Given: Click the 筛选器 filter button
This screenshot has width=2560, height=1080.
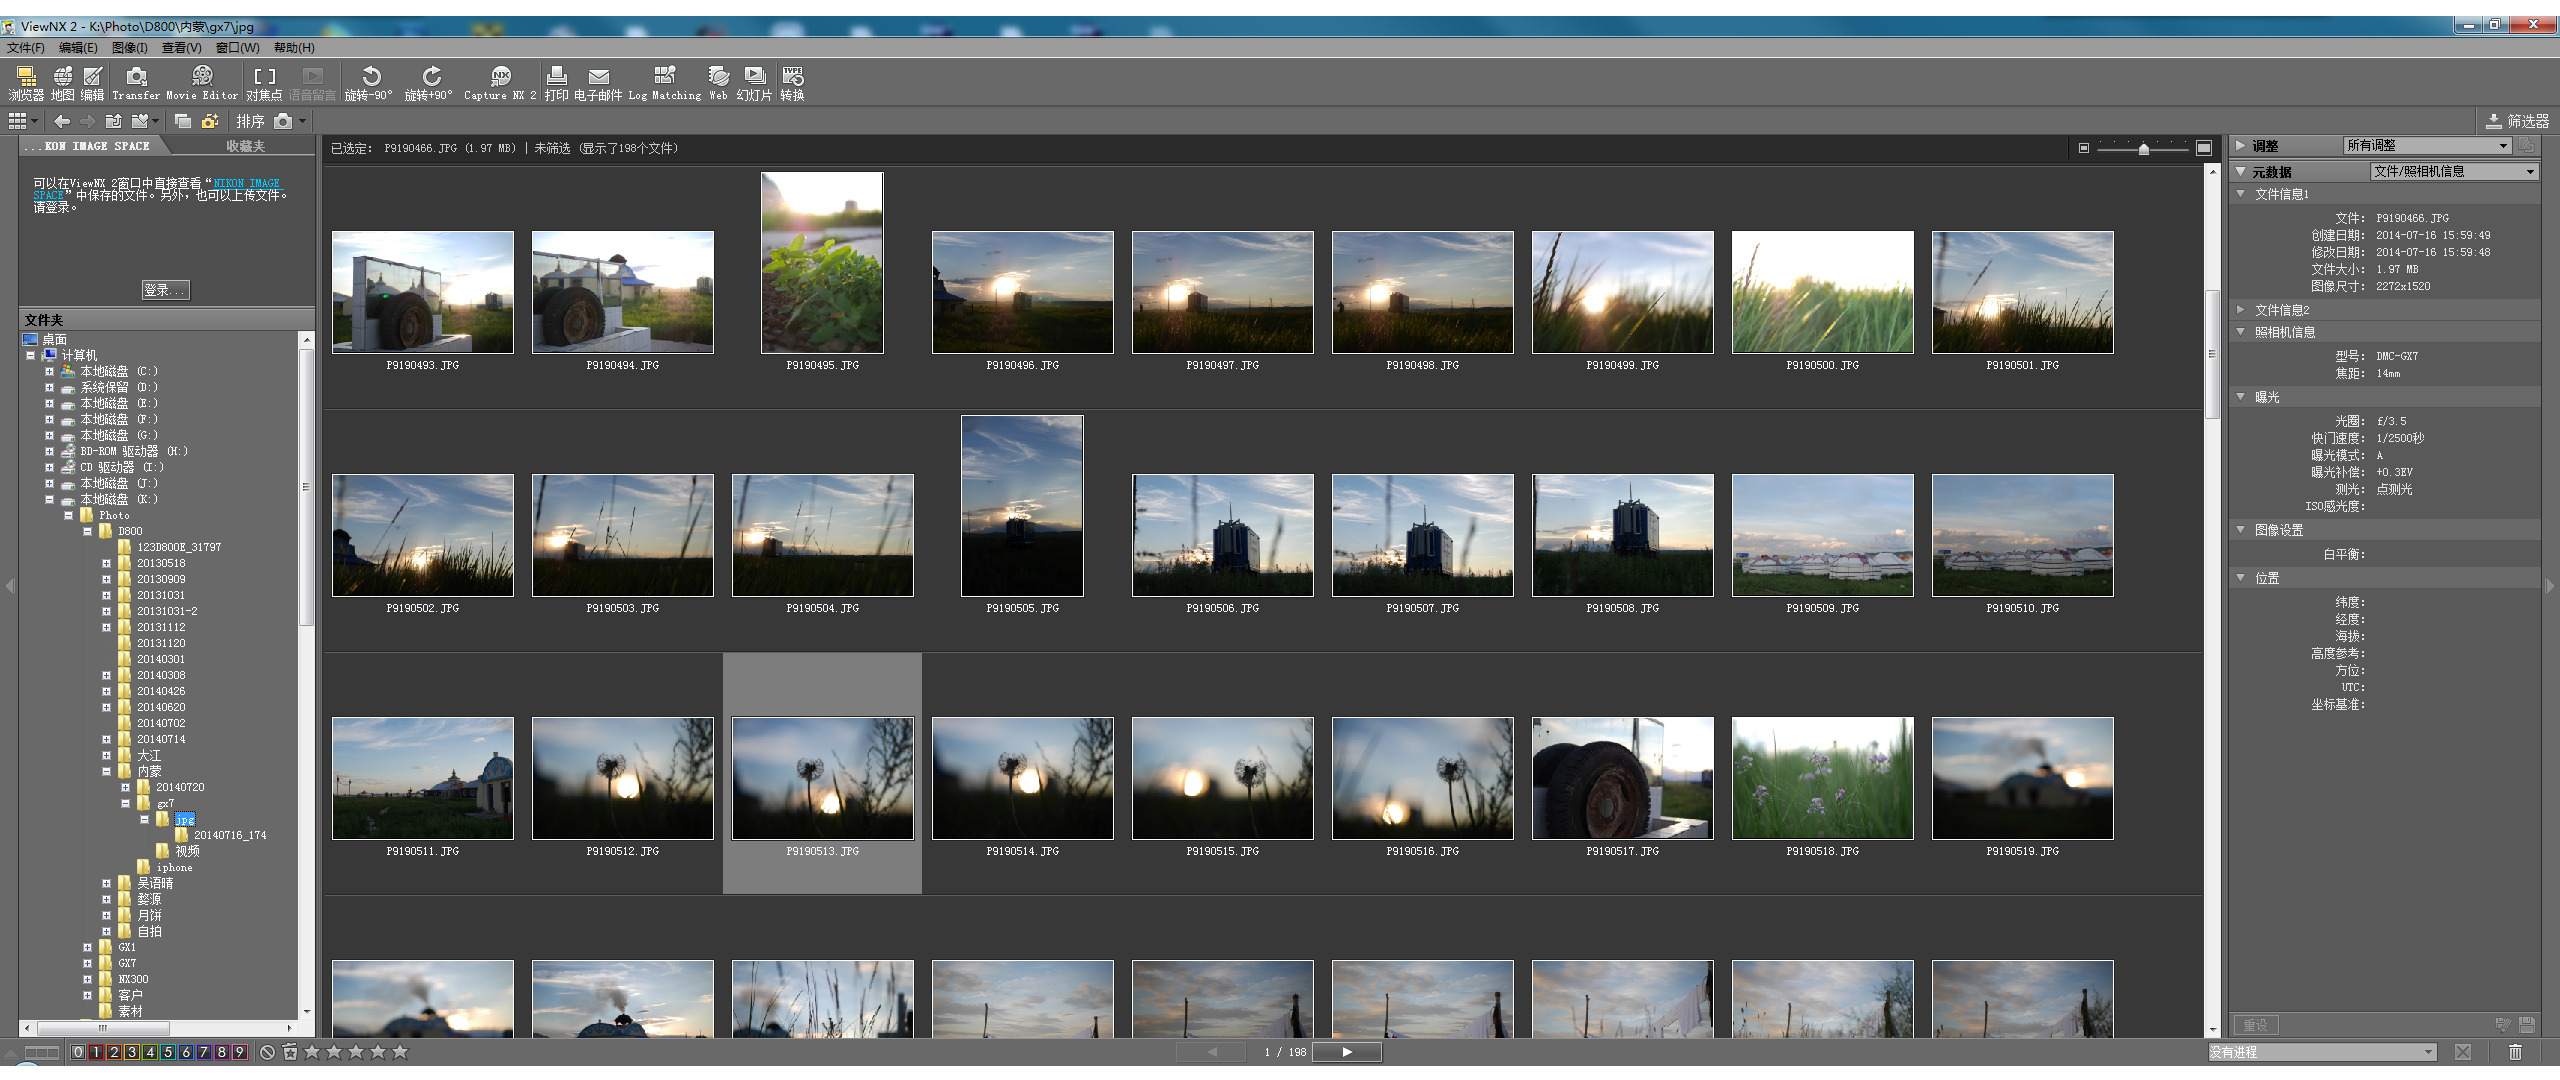Looking at the screenshot, I should pos(2518,121).
